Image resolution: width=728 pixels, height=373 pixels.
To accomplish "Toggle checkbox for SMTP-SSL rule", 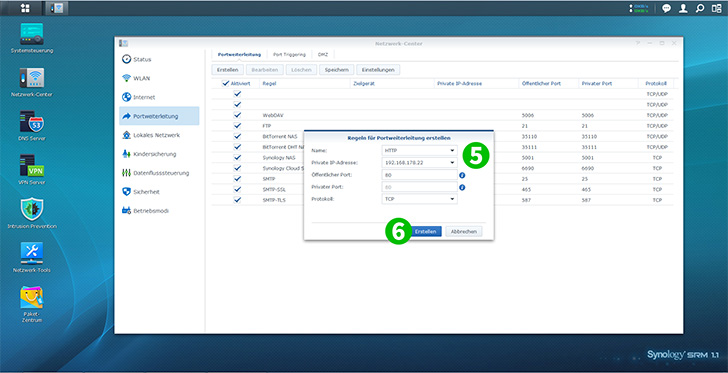I will click(x=237, y=189).
